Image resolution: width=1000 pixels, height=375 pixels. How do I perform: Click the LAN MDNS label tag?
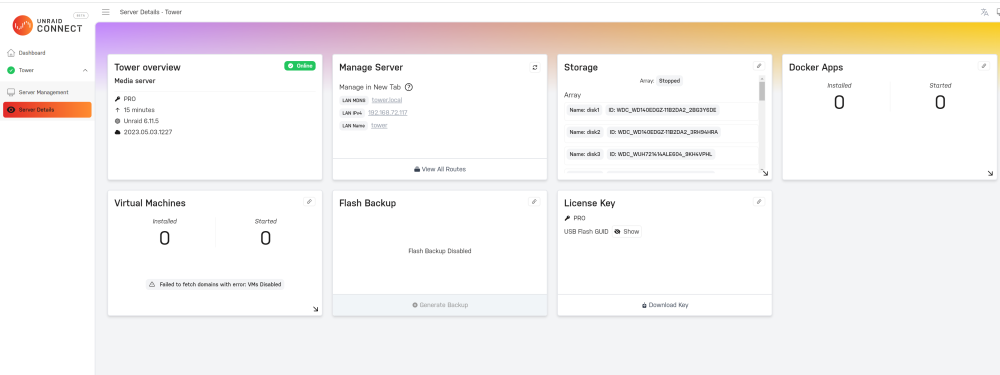[x=354, y=100]
